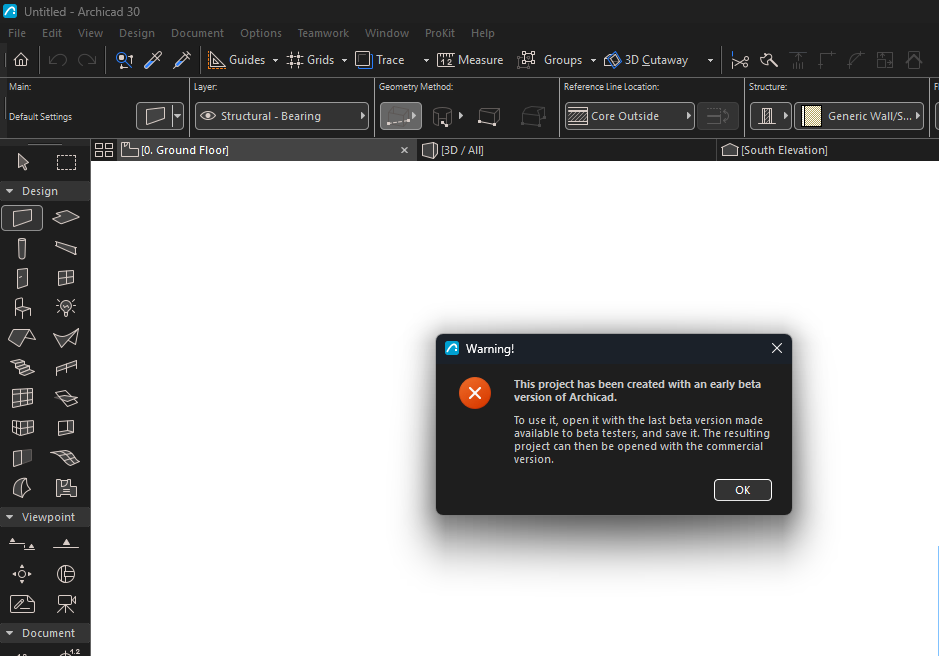Viewport: 939px width, 656px height.
Task: Close the Ground Floor tab
Action: click(x=404, y=150)
